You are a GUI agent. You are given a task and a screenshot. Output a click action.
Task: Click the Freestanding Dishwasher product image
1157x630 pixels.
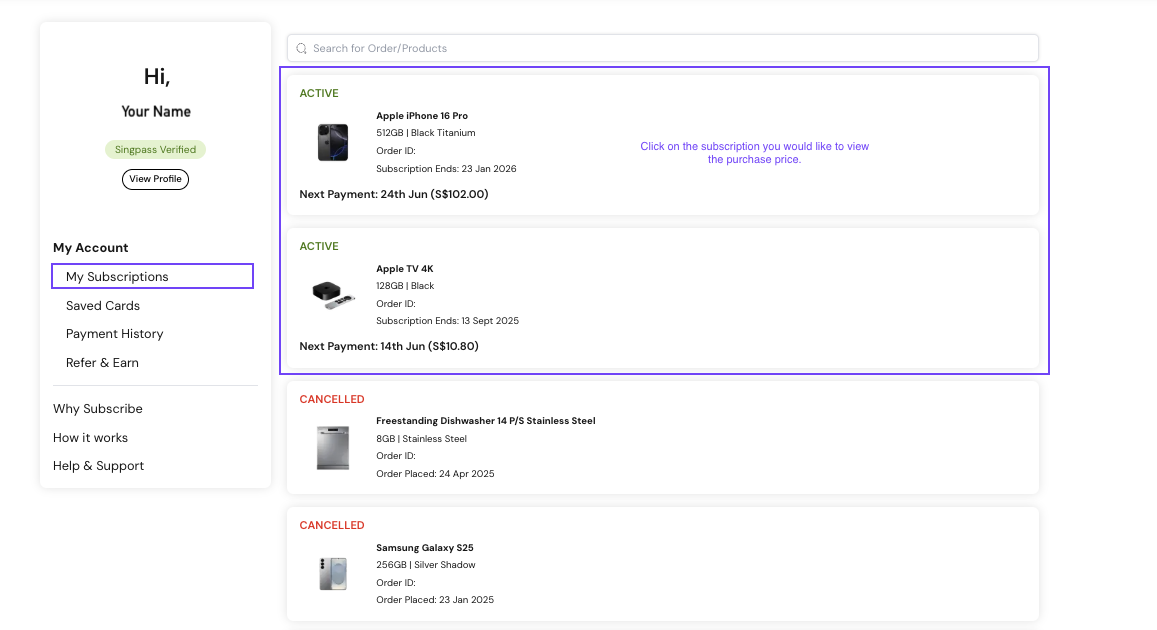coord(333,448)
